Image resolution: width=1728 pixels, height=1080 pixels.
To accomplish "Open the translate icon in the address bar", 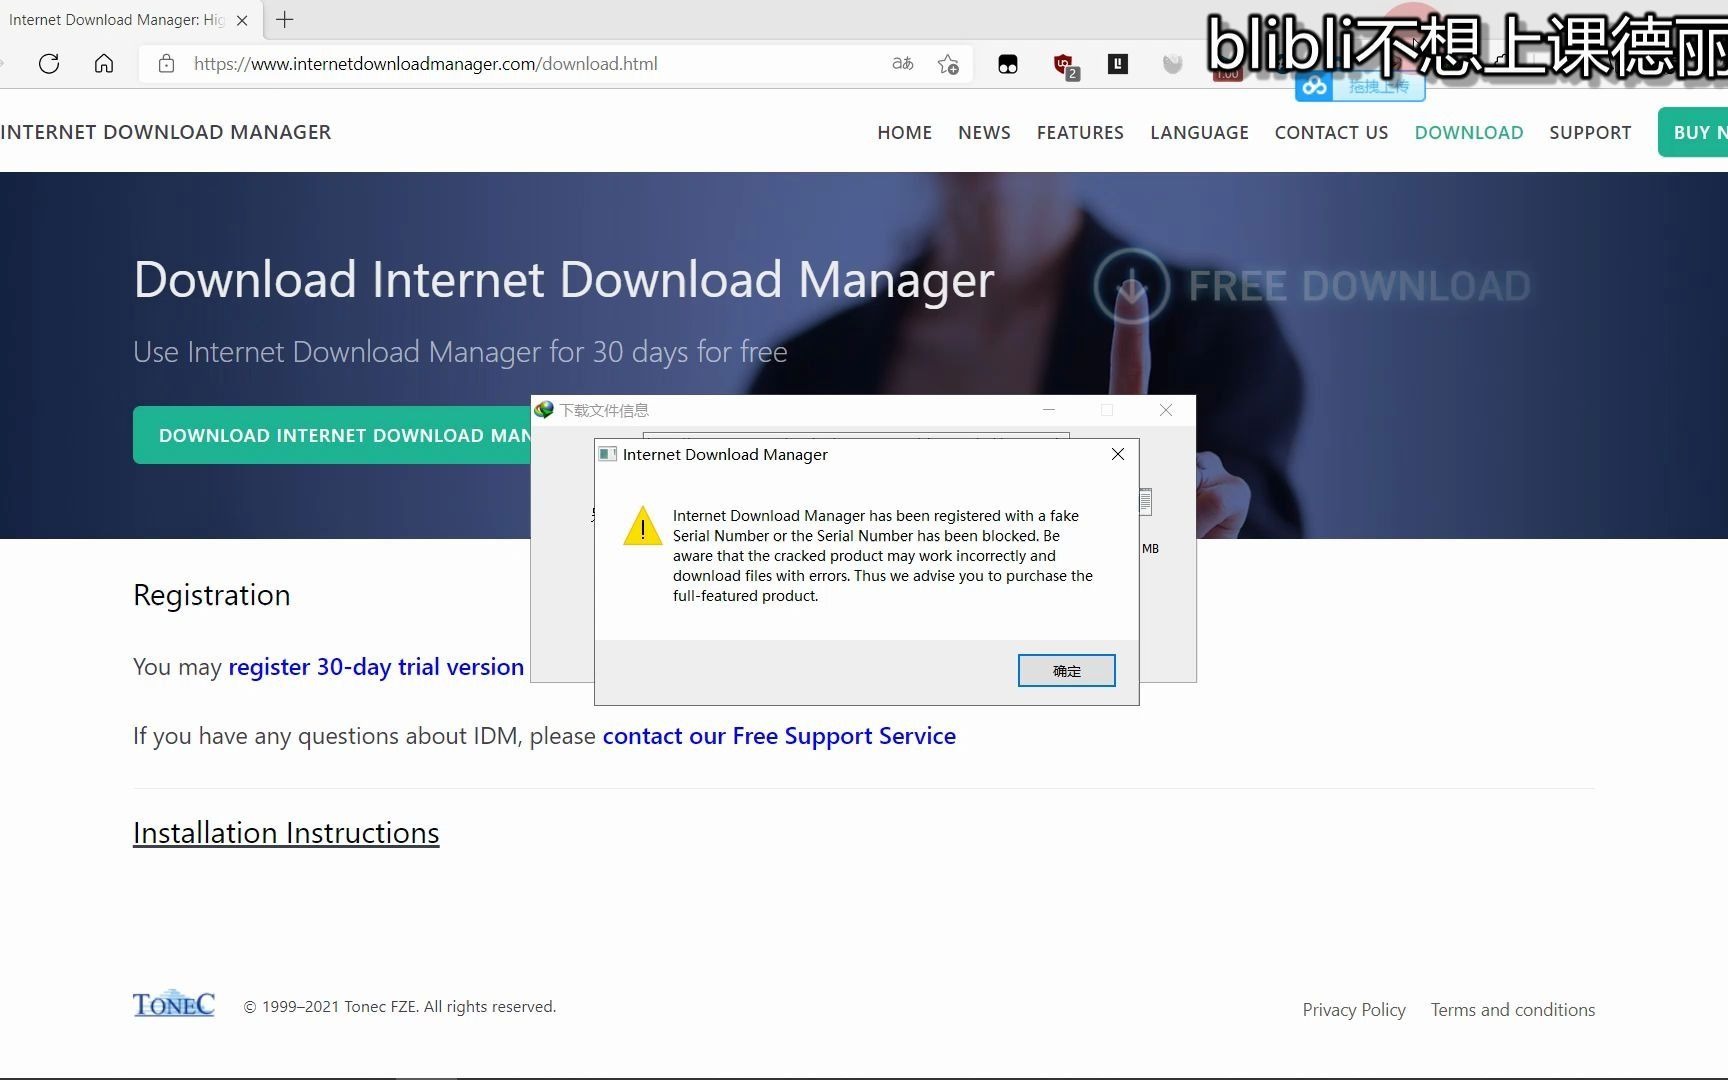I will tap(902, 64).
